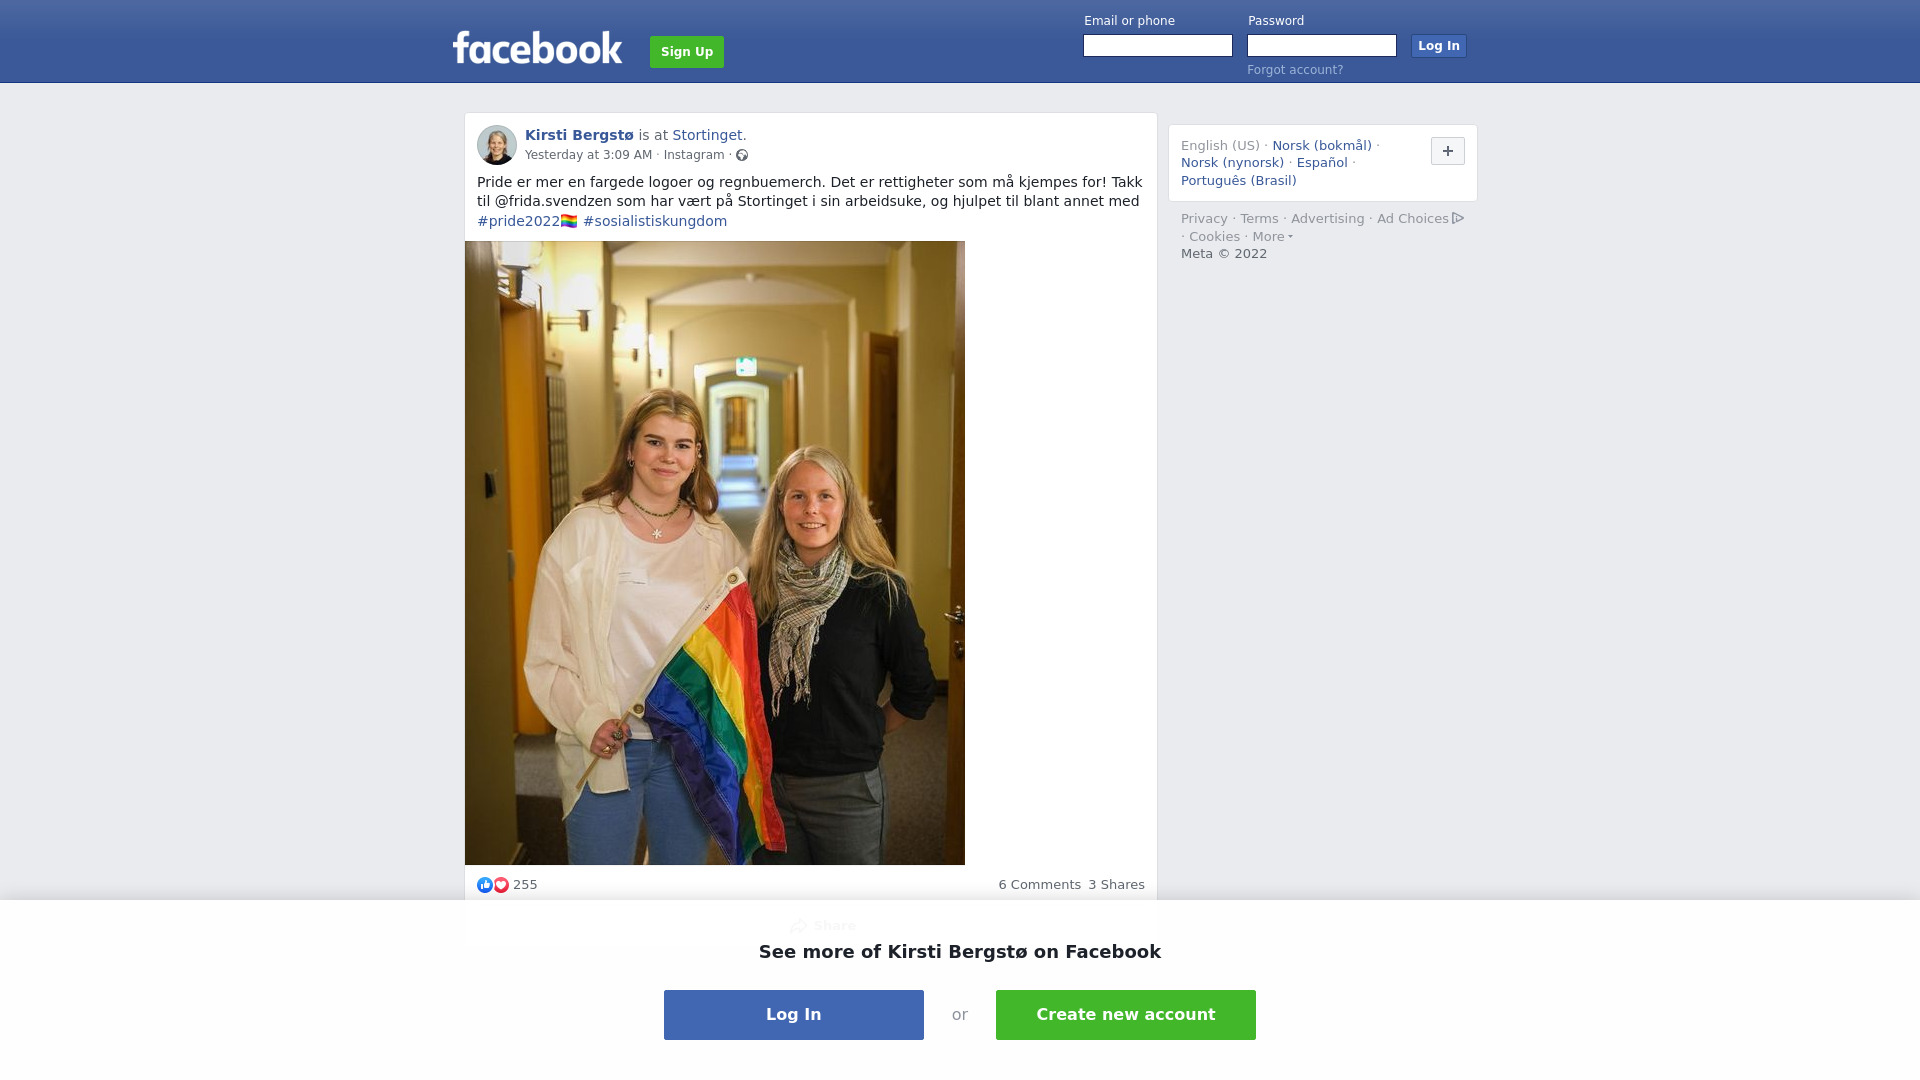1920x1080 pixels.
Task: Click the public globe privacy icon
Action: click(742, 155)
